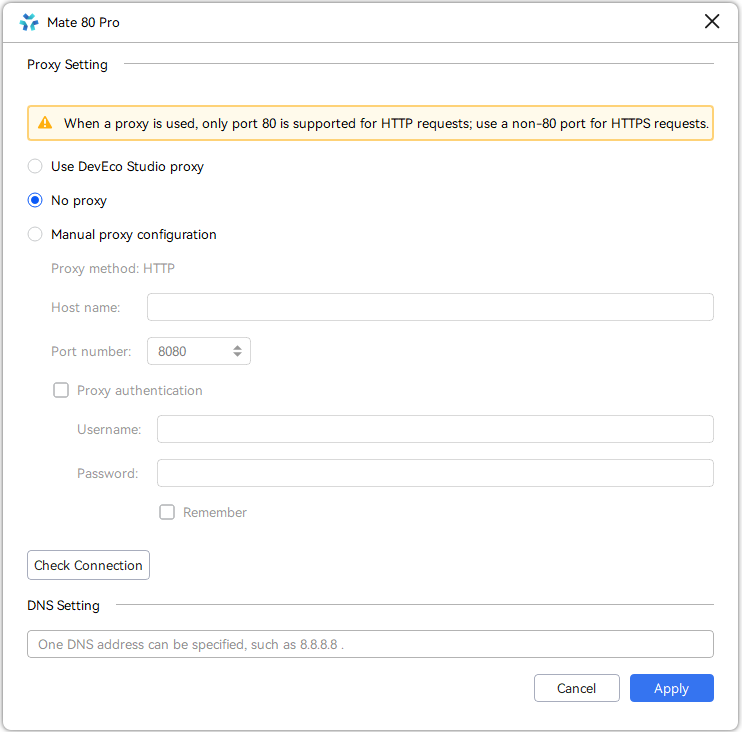Image resolution: width=742 pixels, height=732 pixels.
Task: Apply the proxy settings
Action: pyautogui.click(x=671, y=688)
